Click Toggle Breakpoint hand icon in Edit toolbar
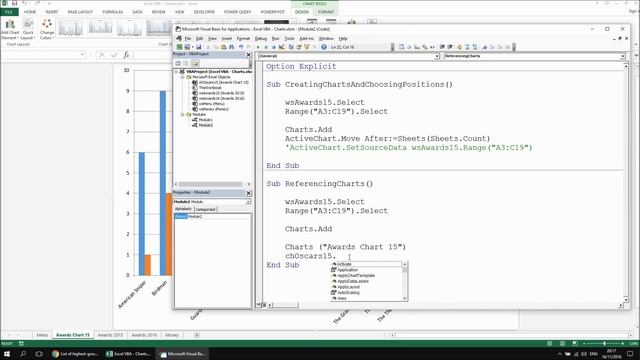Image resolution: width=640 pixels, height=360 pixels. tap(459, 47)
